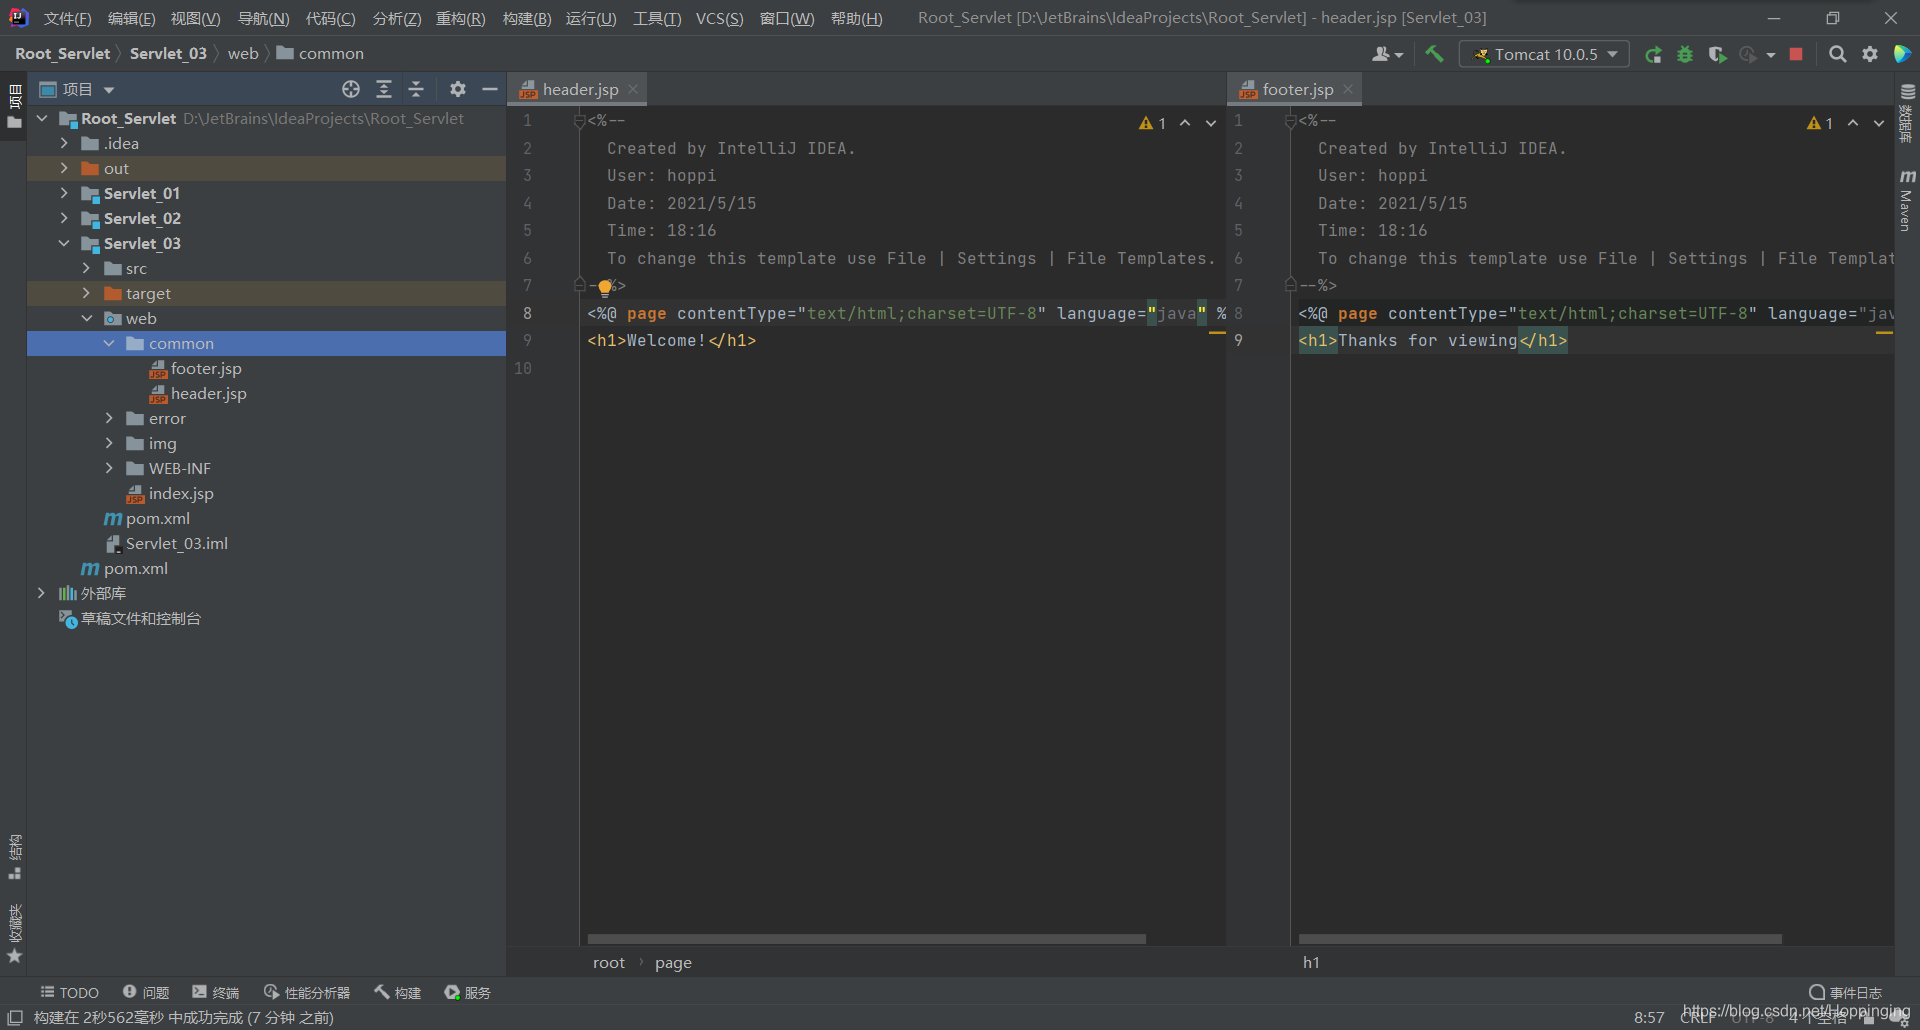Screen dimensions: 1920x1030
Task: Click header.jsp horizontal scrollbar
Action: click(x=866, y=939)
